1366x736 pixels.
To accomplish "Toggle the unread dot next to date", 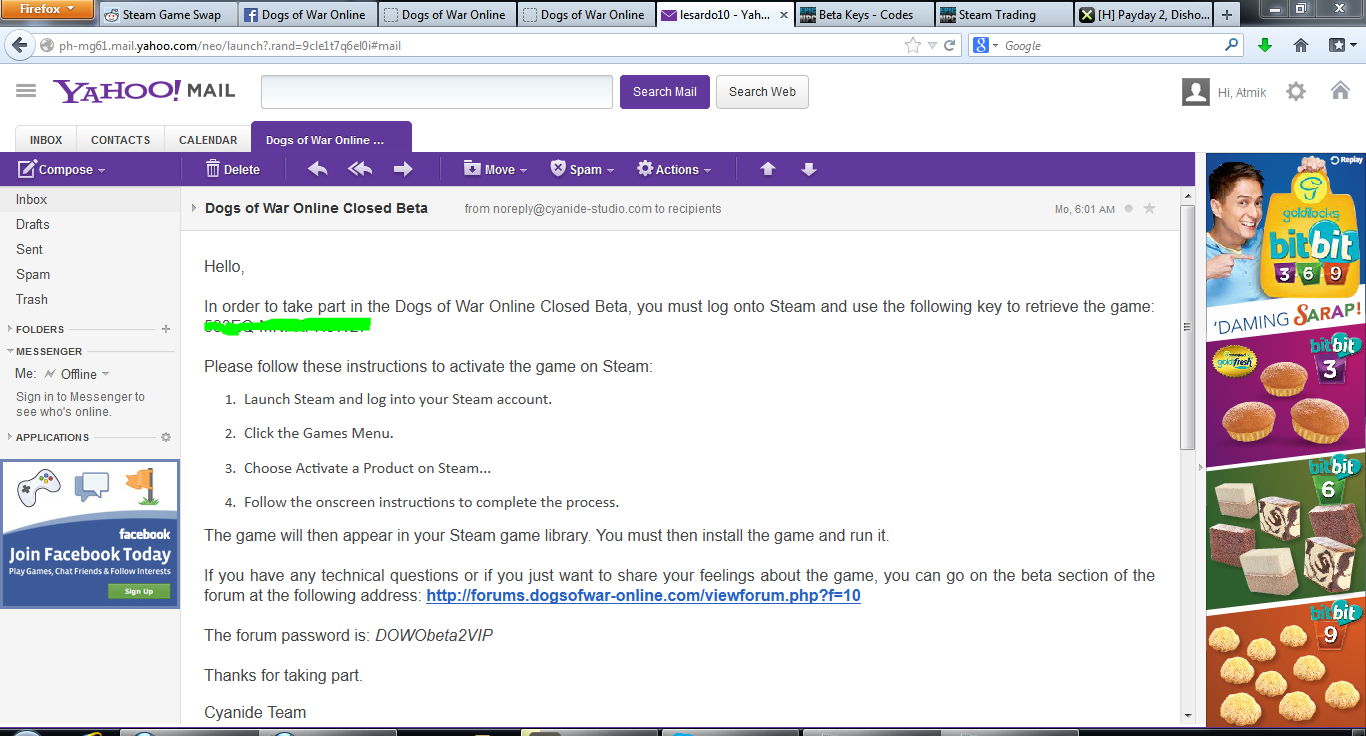I will [x=1129, y=209].
